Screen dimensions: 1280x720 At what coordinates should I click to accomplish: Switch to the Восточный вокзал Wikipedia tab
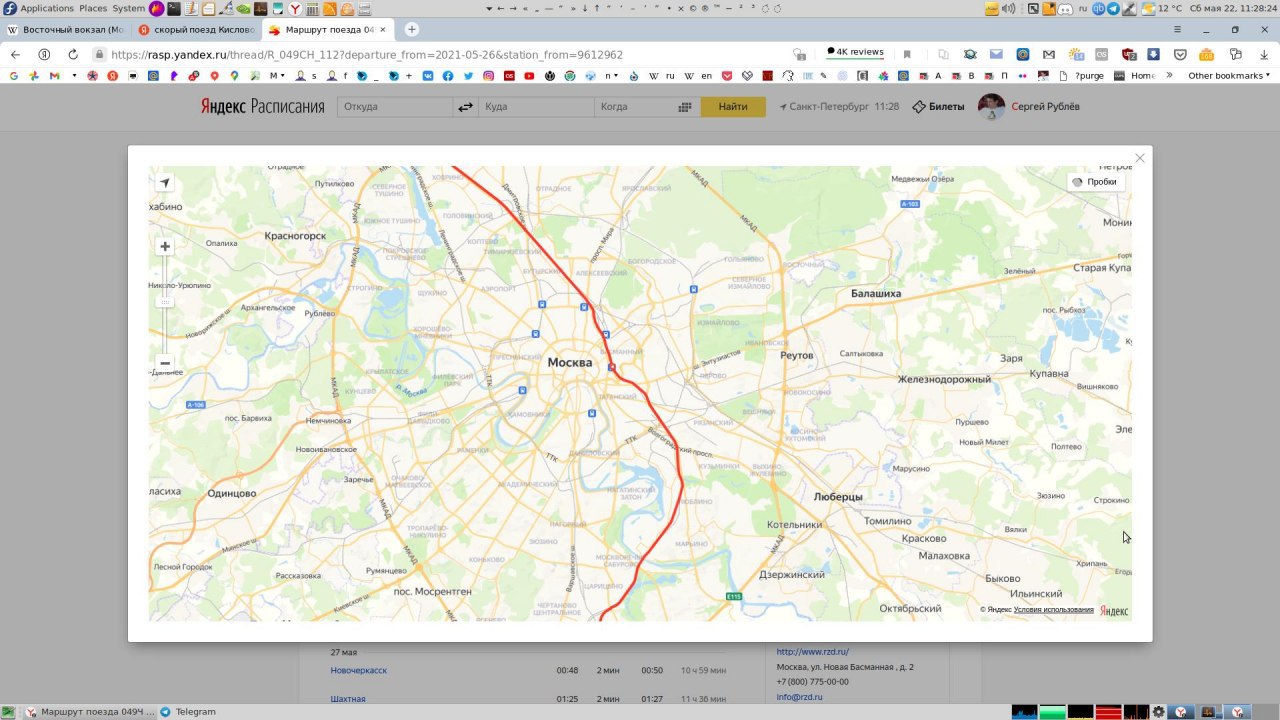[x=66, y=30]
